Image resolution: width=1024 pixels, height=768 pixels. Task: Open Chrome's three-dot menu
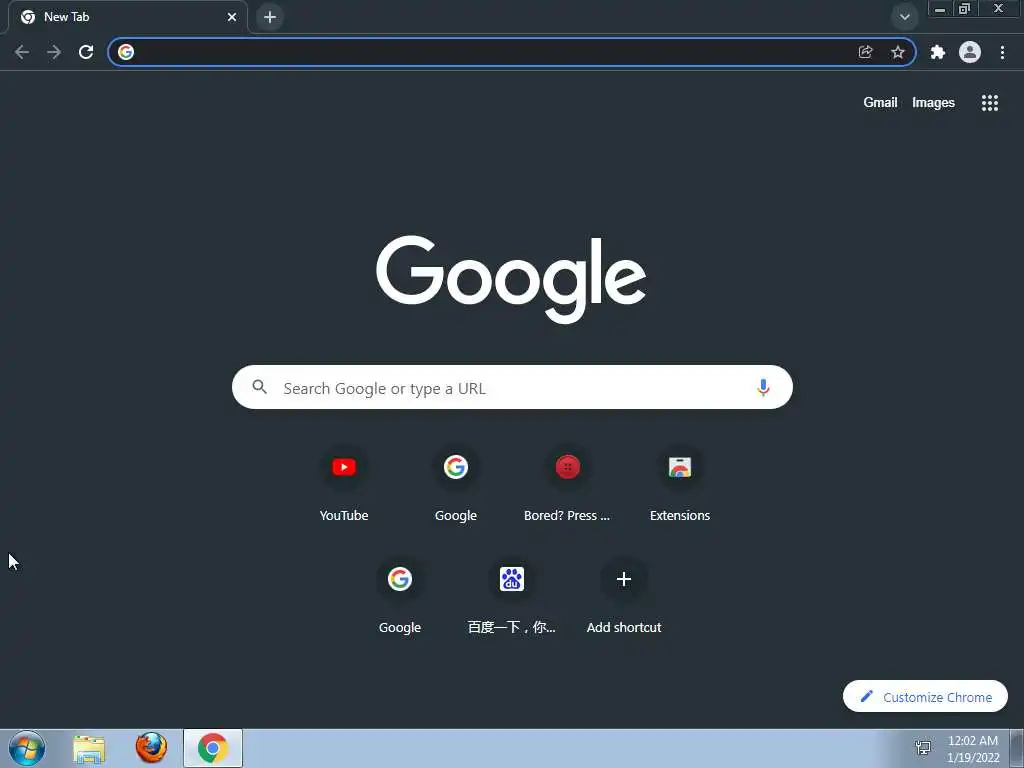point(1002,52)
